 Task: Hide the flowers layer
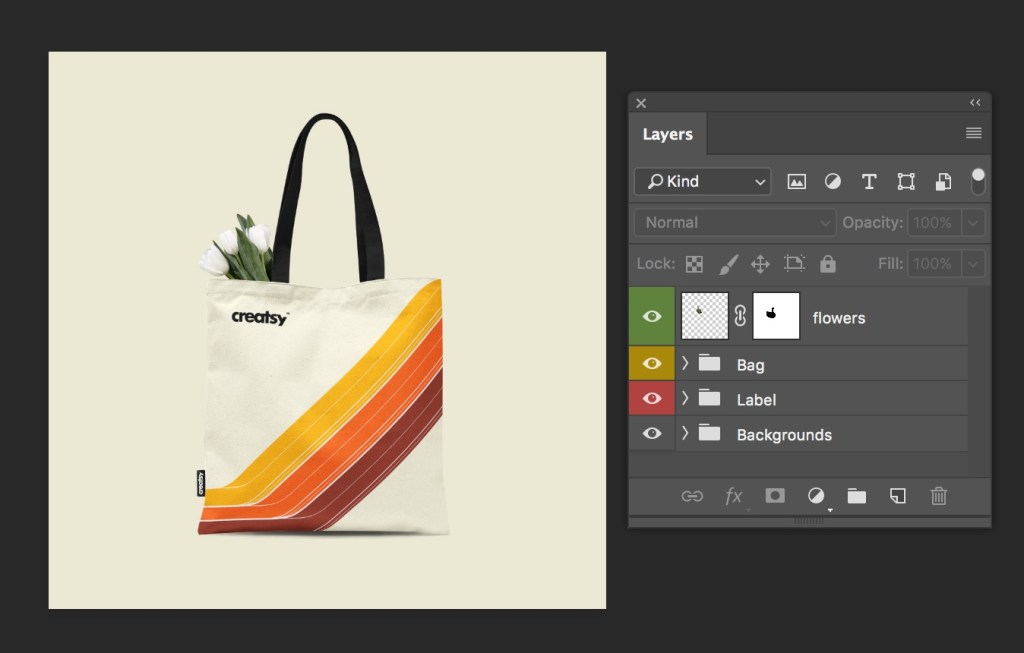pyautogui.click(x=651, y=315)
